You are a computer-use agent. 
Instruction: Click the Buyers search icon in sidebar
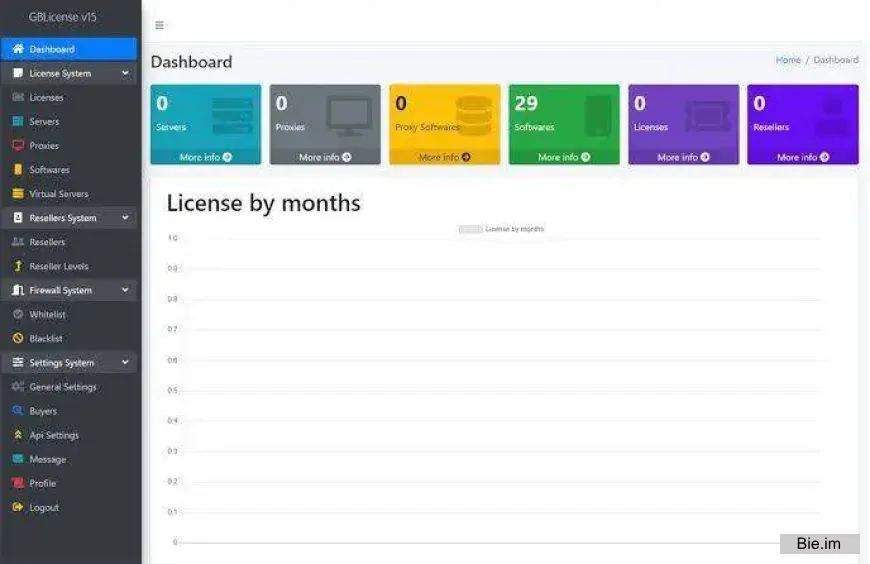18,411
